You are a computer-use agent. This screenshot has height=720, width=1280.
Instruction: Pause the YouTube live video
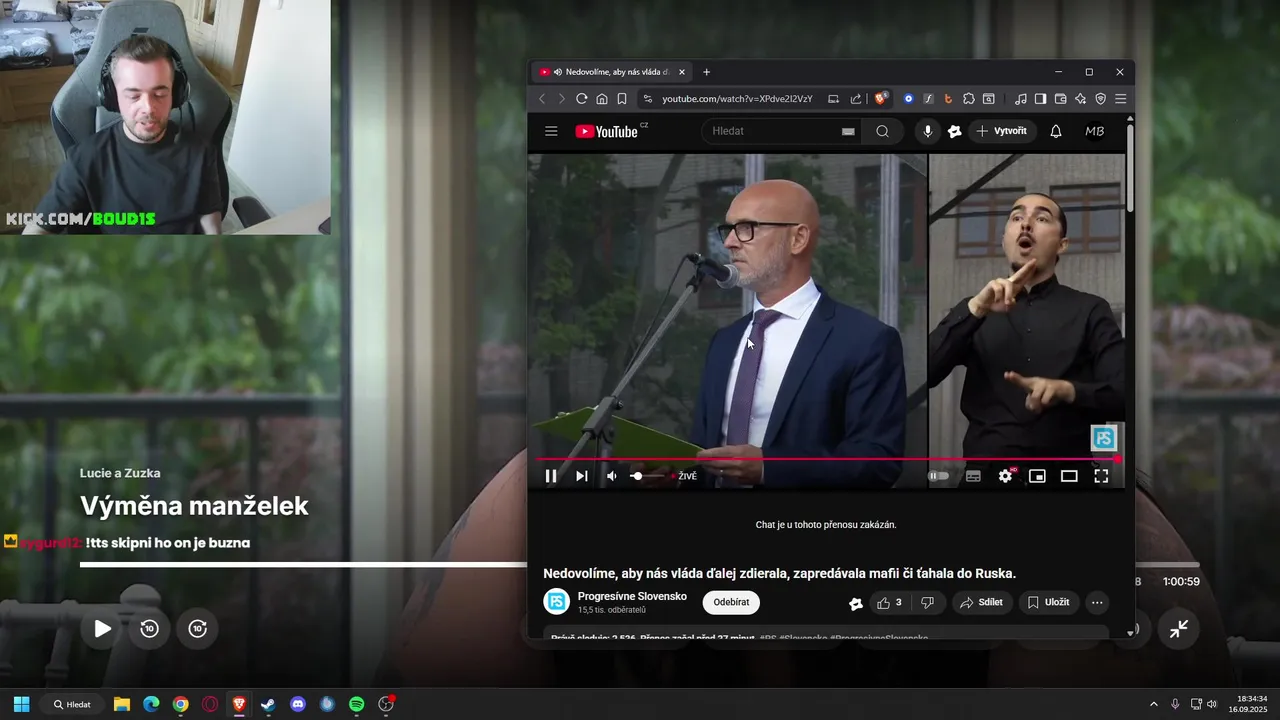[551, 476]
